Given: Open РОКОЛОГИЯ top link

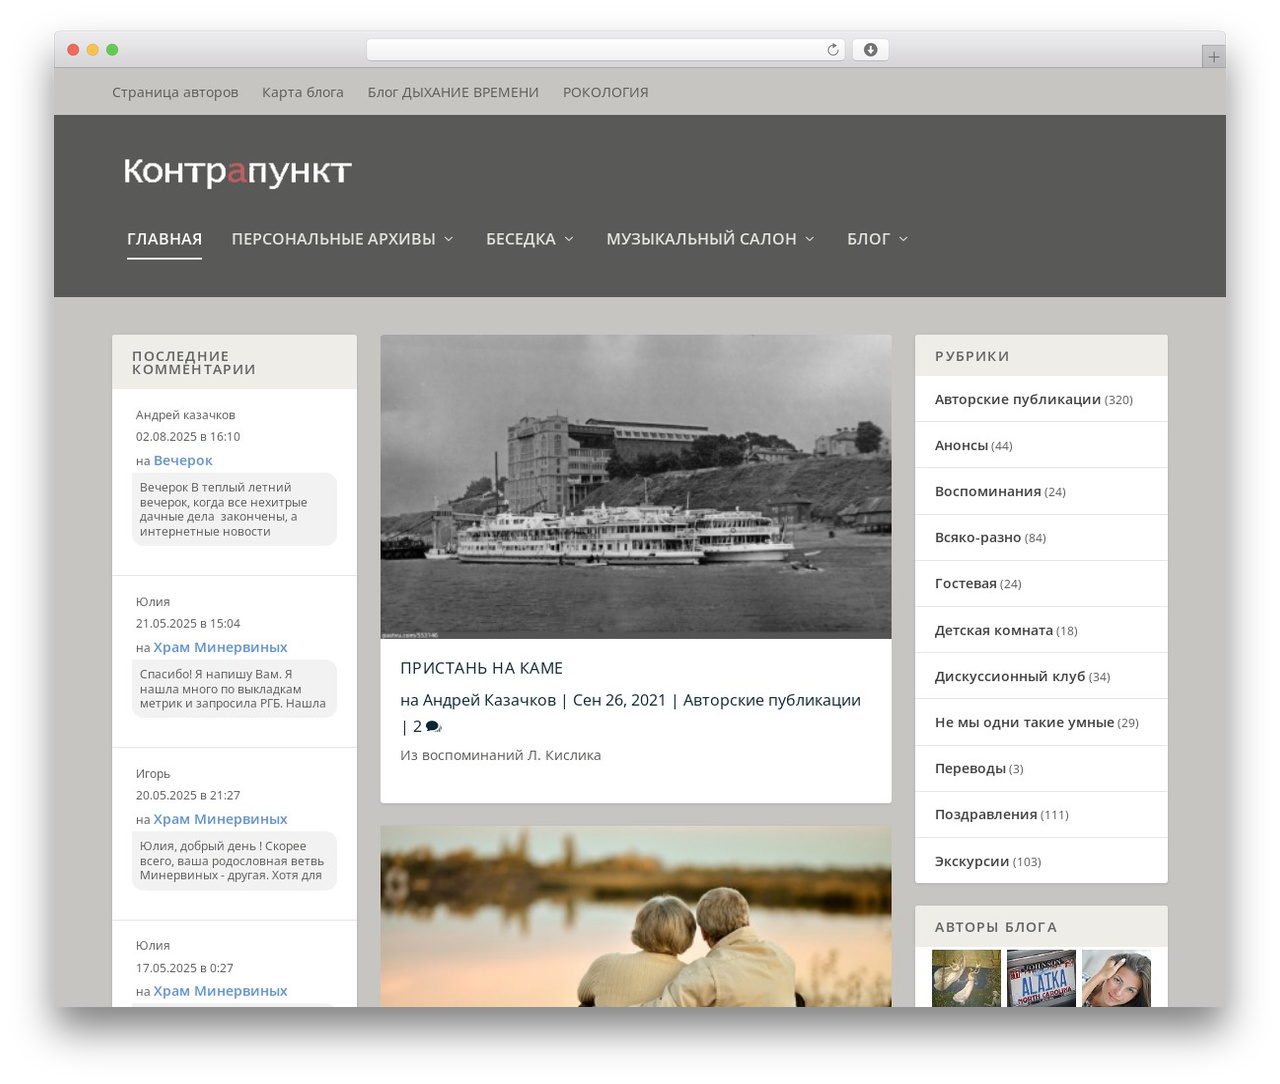Looking at the screenshot, I should pos(605,92).
